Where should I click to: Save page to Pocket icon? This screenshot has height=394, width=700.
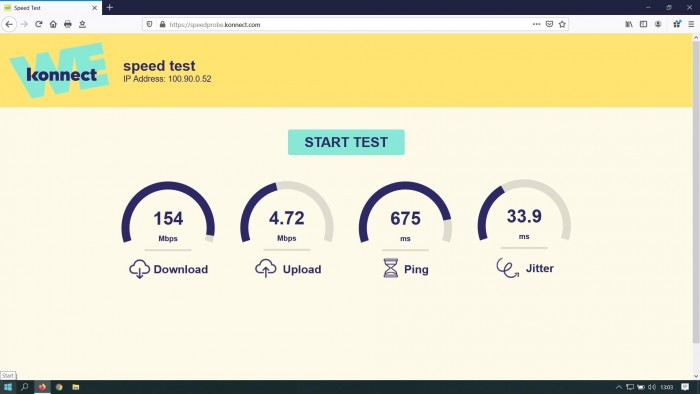click(x=550, y=25)
